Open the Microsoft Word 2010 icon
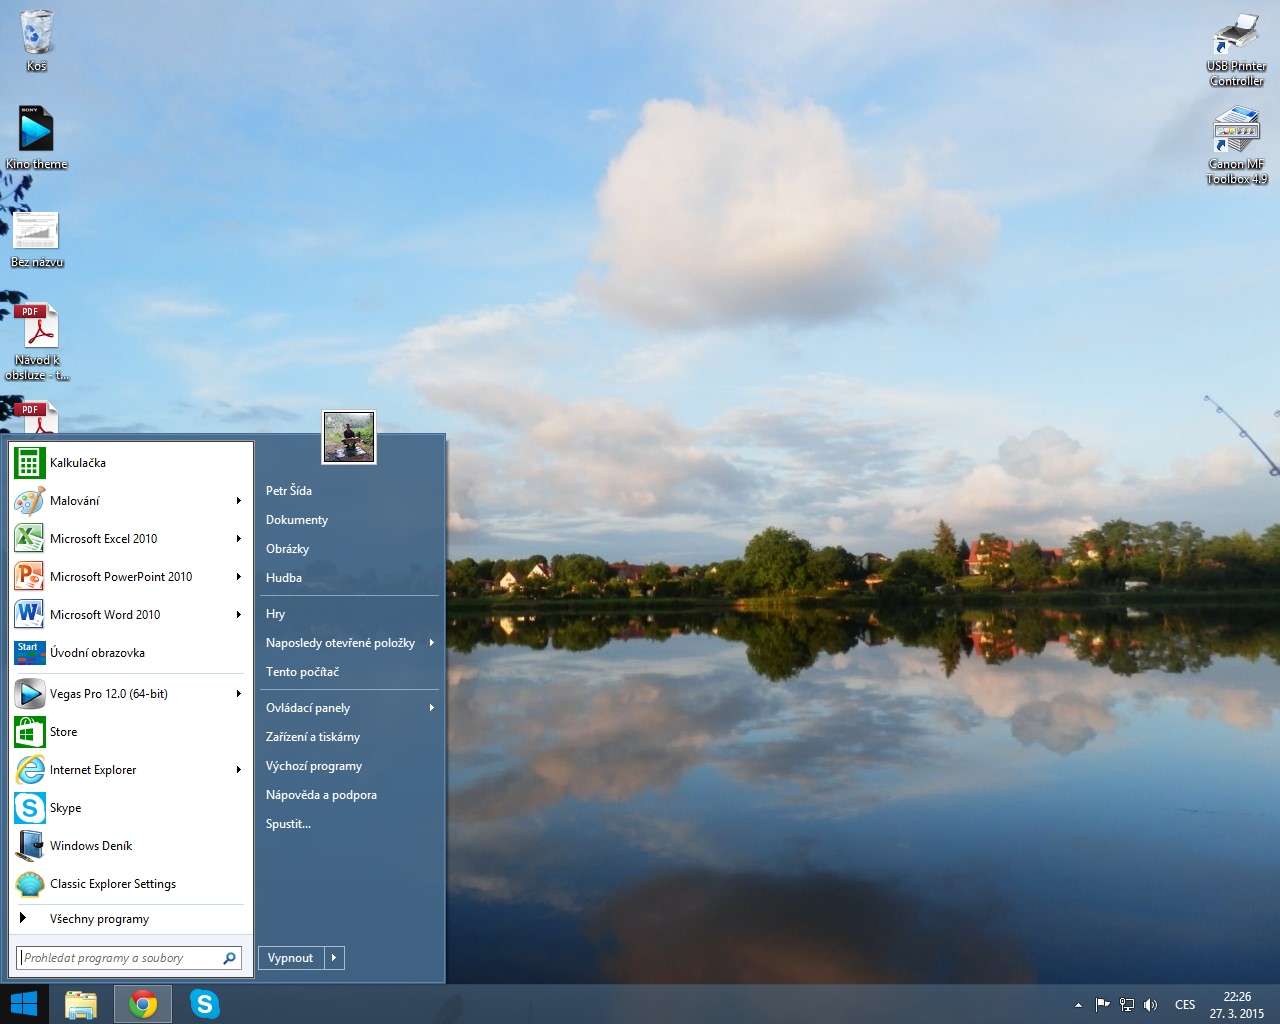This screenshot has height=1024, width=1280. click(30, 615)
